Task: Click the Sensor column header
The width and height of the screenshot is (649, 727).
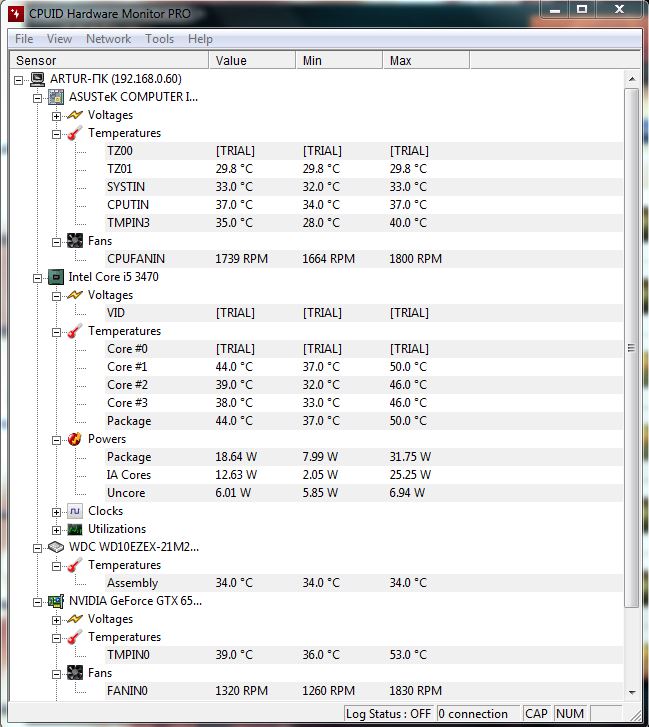Action: coord(109,61)
